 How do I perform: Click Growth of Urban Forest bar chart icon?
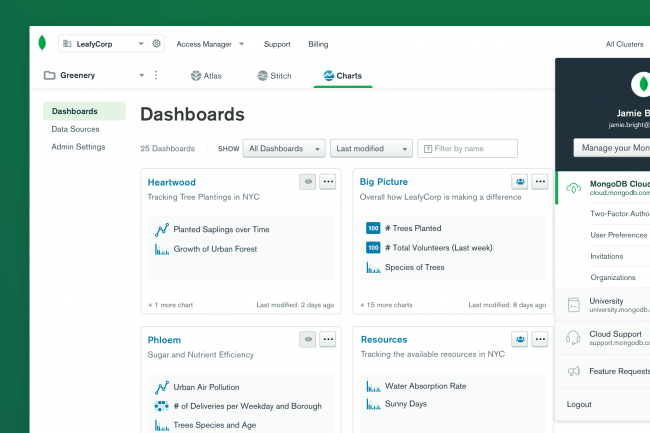162,249
